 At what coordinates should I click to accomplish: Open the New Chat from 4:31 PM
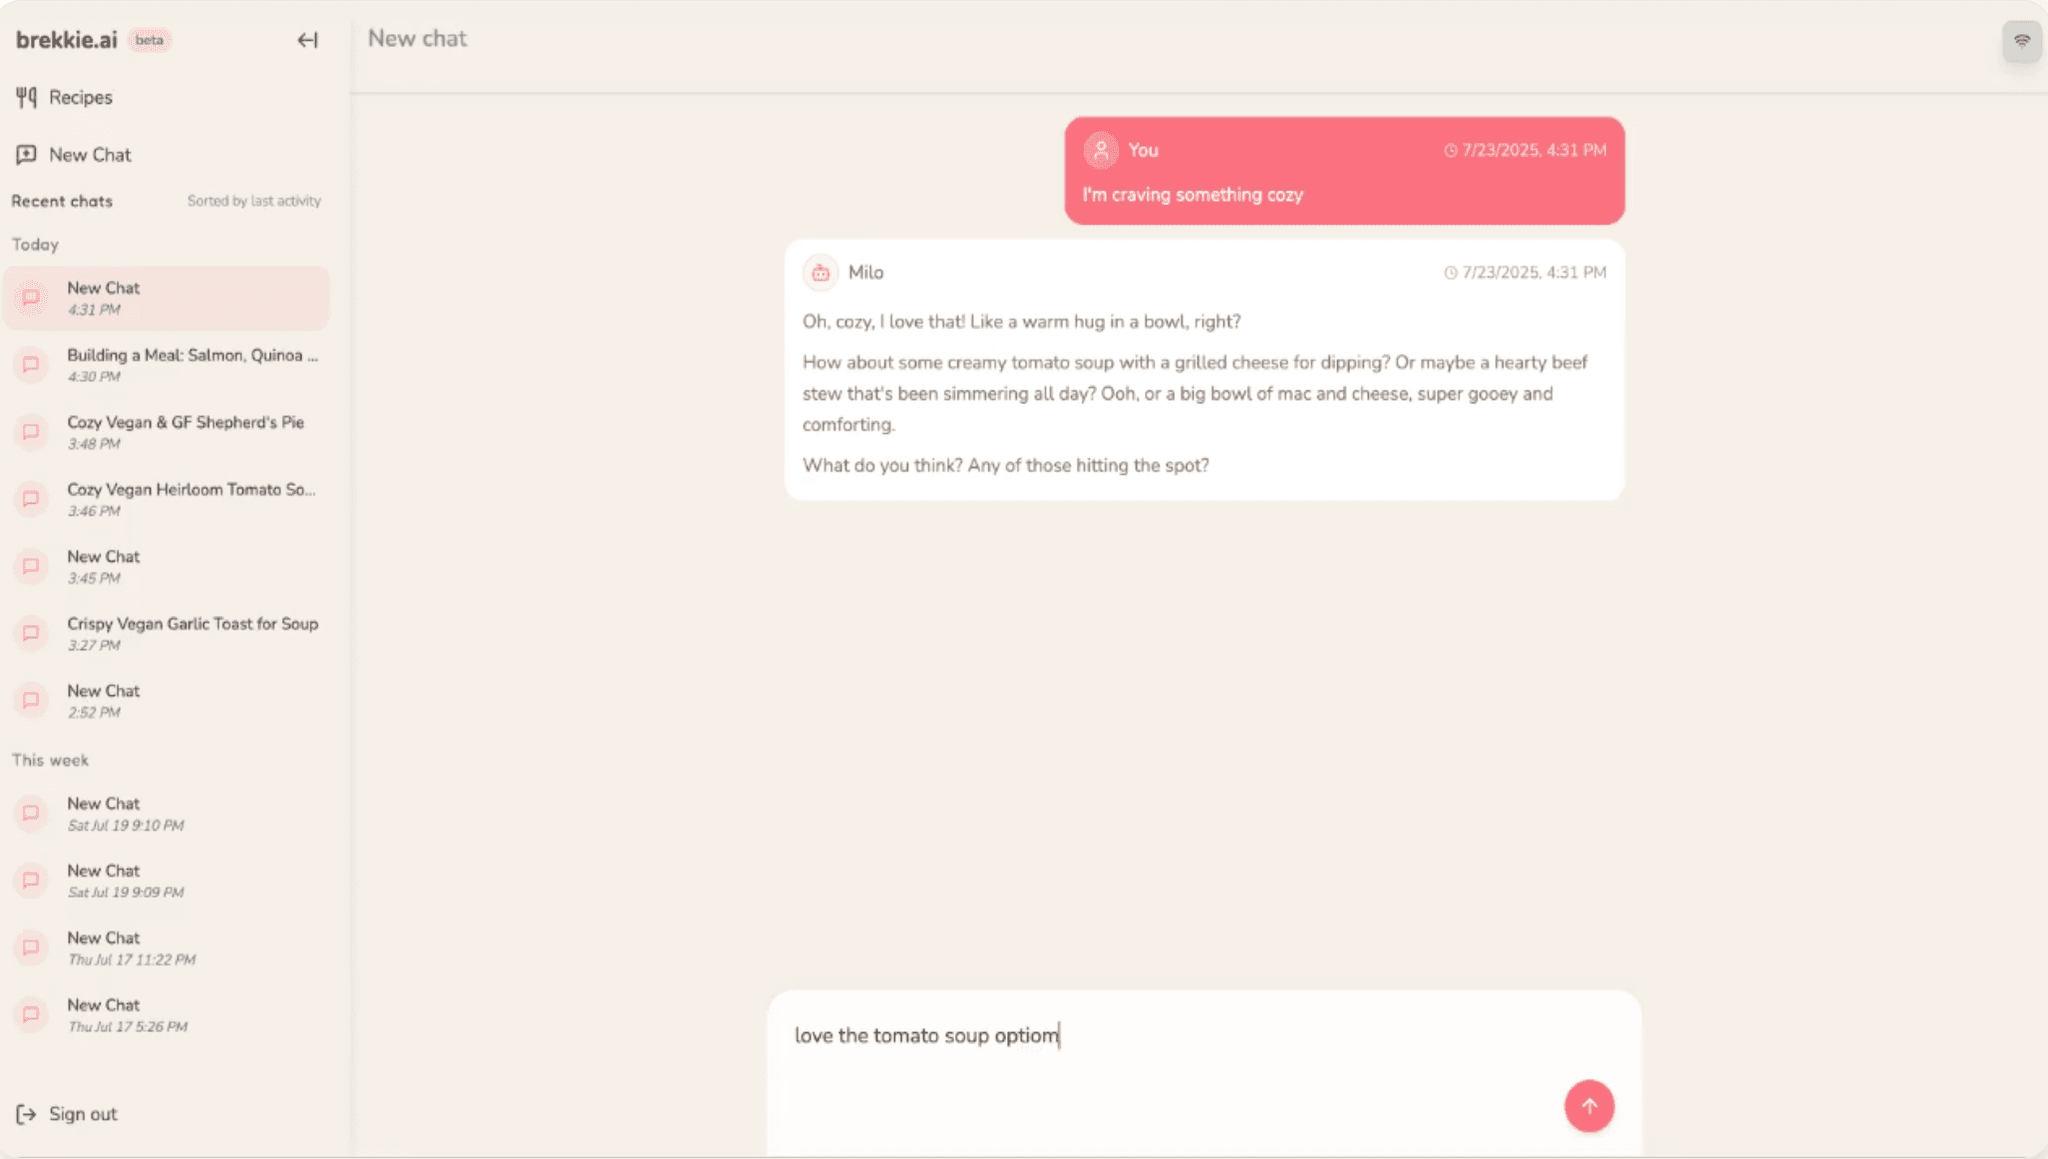click(167, 298)
